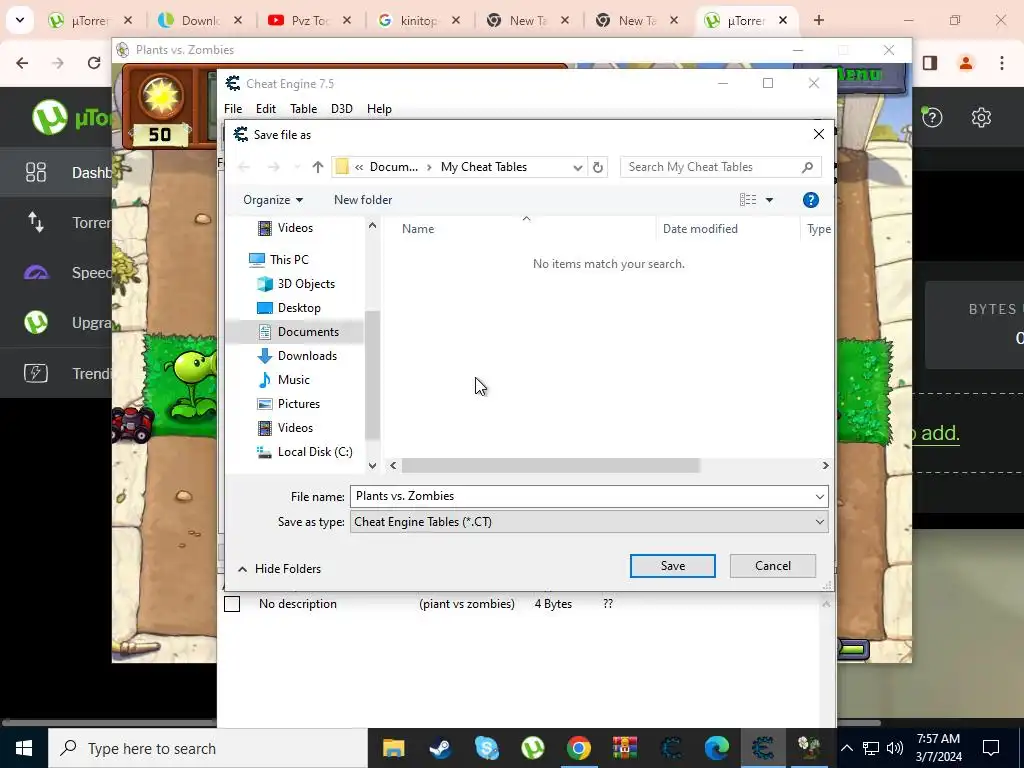
Task: Go up one folder level arrow
Action: [318, 167]
